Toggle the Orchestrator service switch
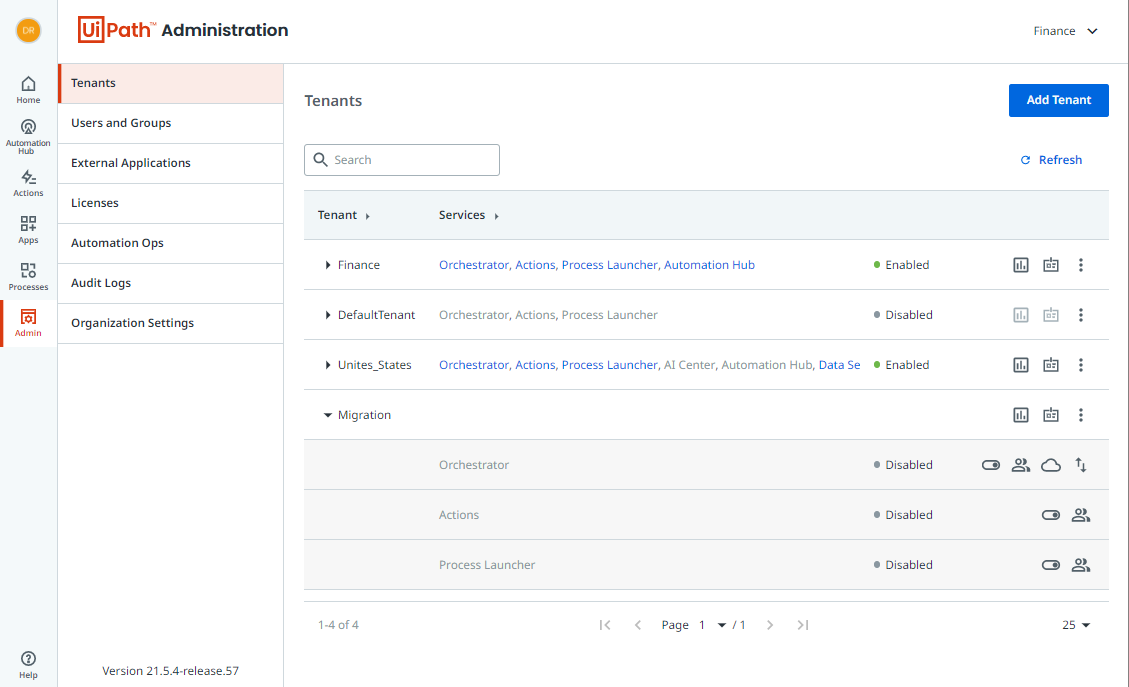This screenshot has width=1129, height=687. [x=991, y=465]
